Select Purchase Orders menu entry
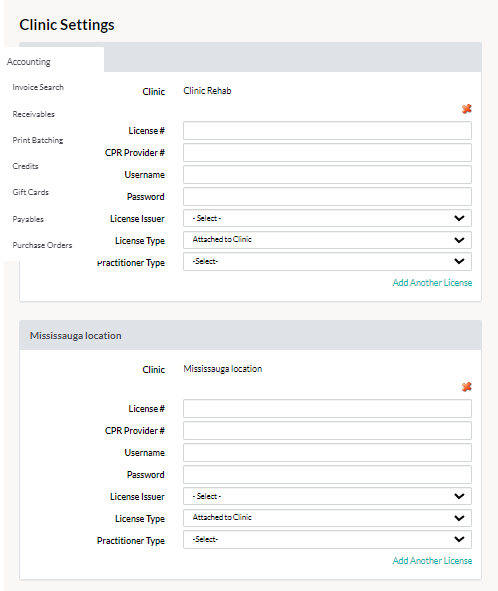This screenshot has height=591, width=498. tap(42, 245)
